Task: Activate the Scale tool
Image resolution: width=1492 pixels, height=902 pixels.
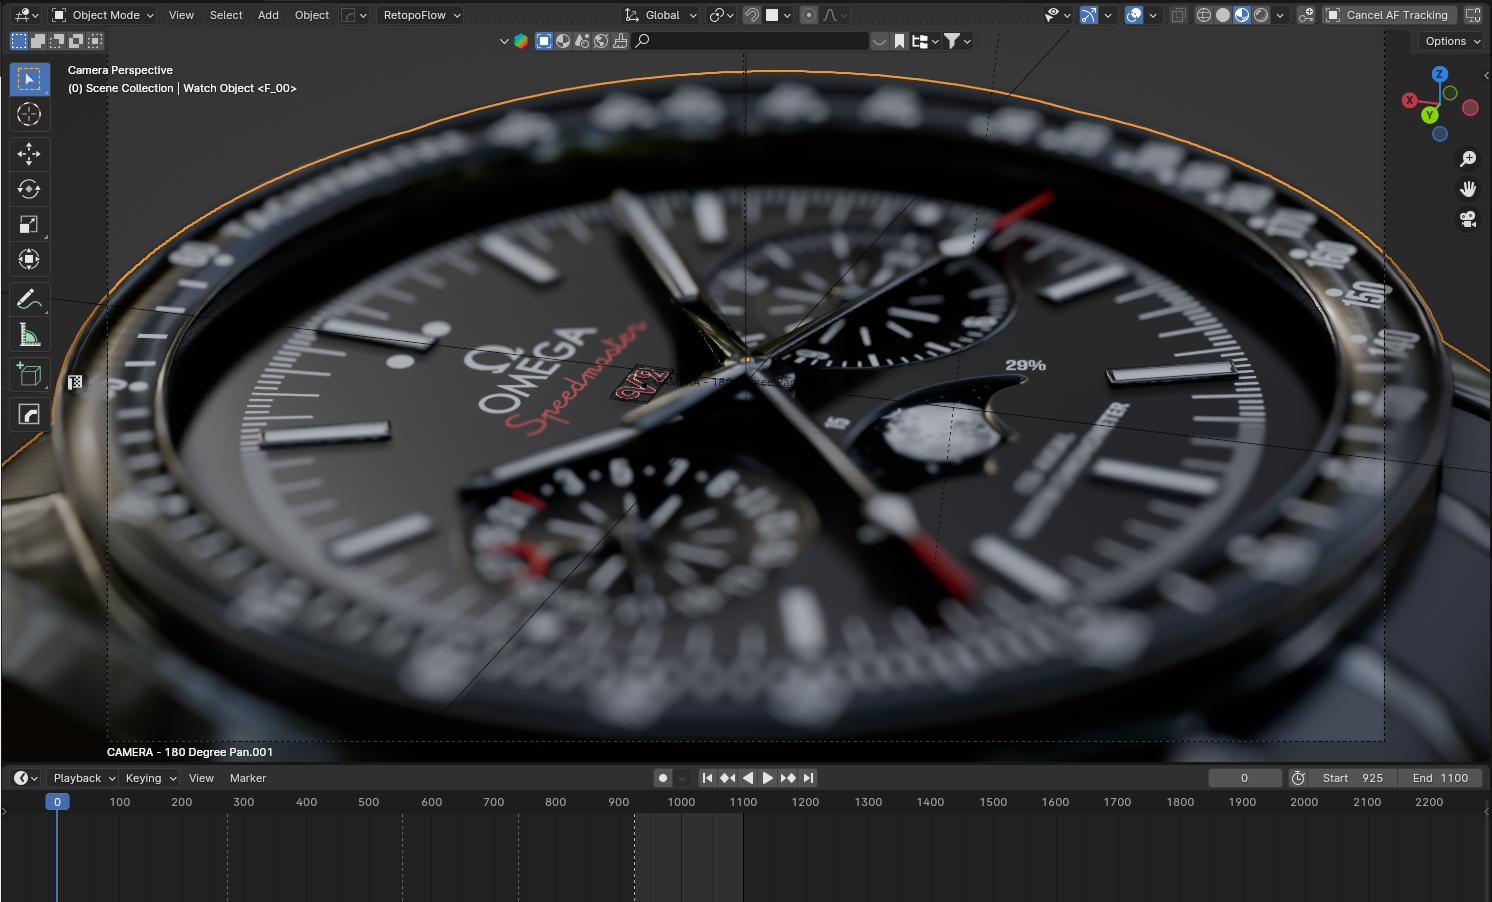Action: tap(29, 225)
